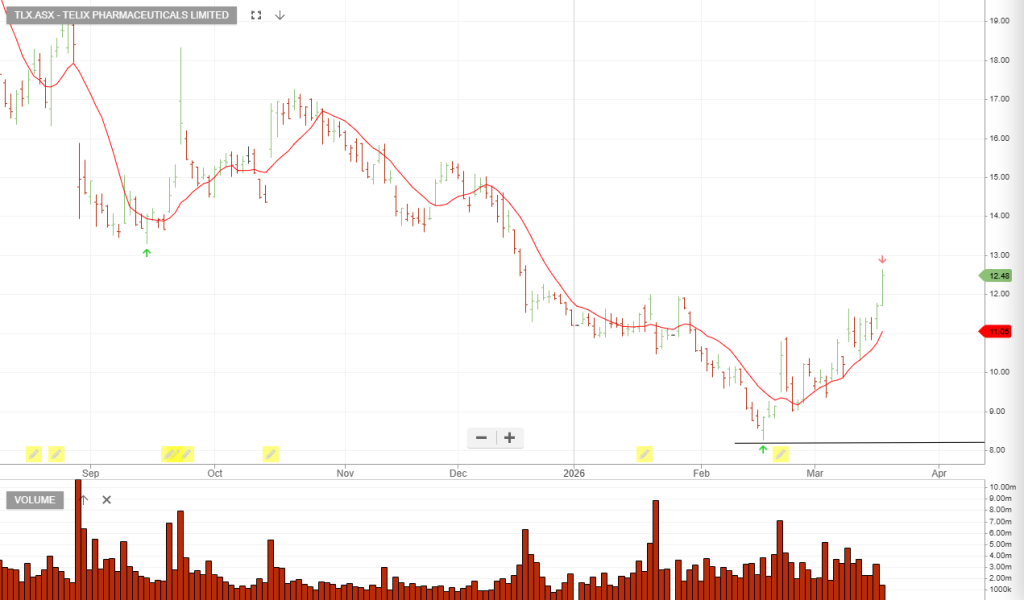Zoom out the chart with the minus button

point(482,438)
